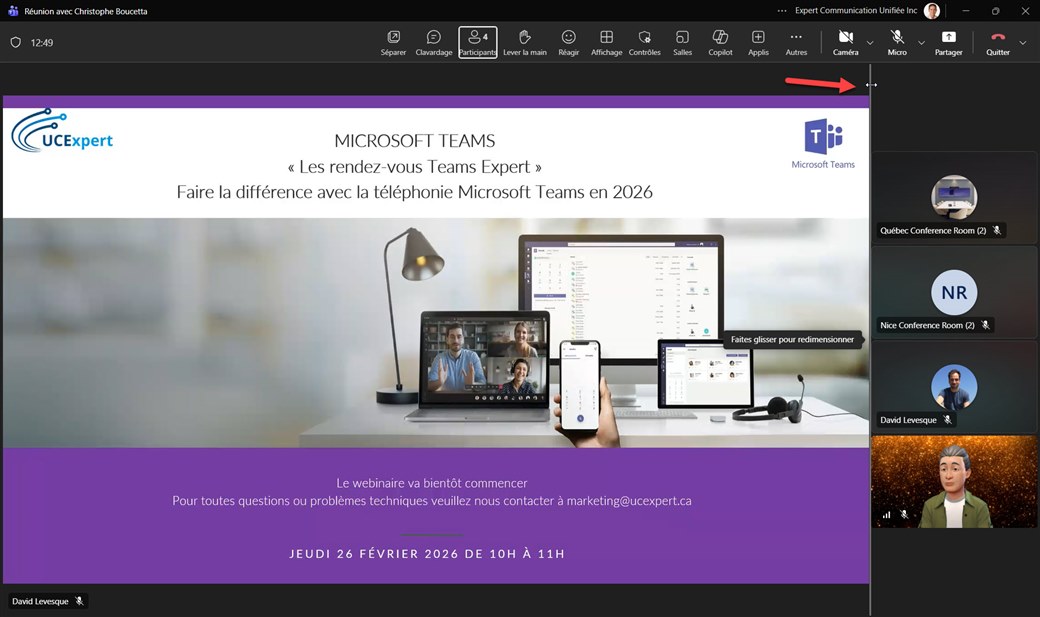Open the Contrôles menu
Screen dimensions: 1040x617
click(x=645, y=42)
